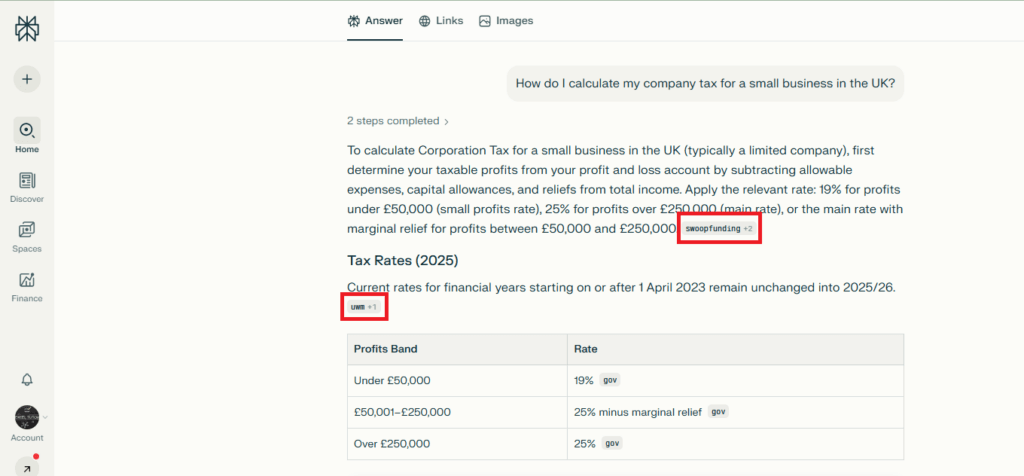Image resolution: width=1024 pixels, height=476 pixels.
Task: Open gov citation in Over £250,000 row
Action: (612, 443)
